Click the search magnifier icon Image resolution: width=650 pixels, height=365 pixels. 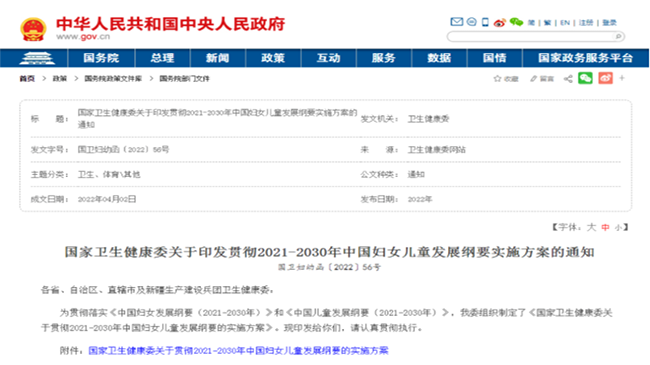618,36
